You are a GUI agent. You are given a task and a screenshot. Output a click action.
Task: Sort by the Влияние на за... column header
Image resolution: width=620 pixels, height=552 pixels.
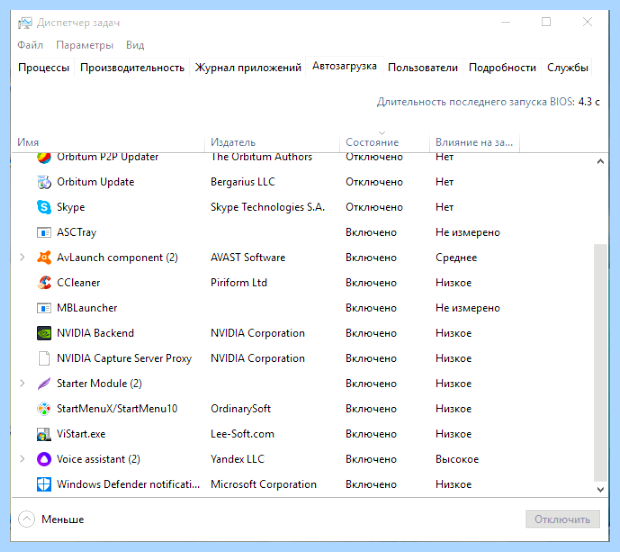click(474, 142)
